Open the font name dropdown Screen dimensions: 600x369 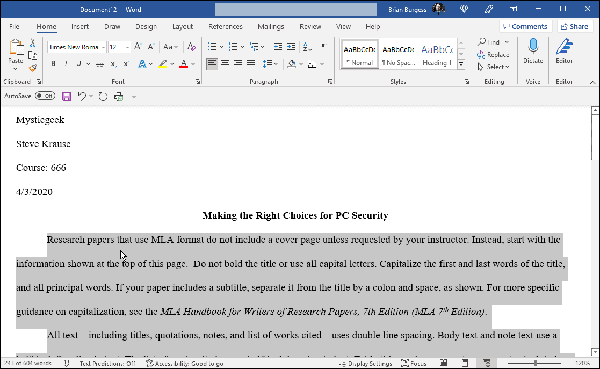pyautogui.click(x=103, y=47)
